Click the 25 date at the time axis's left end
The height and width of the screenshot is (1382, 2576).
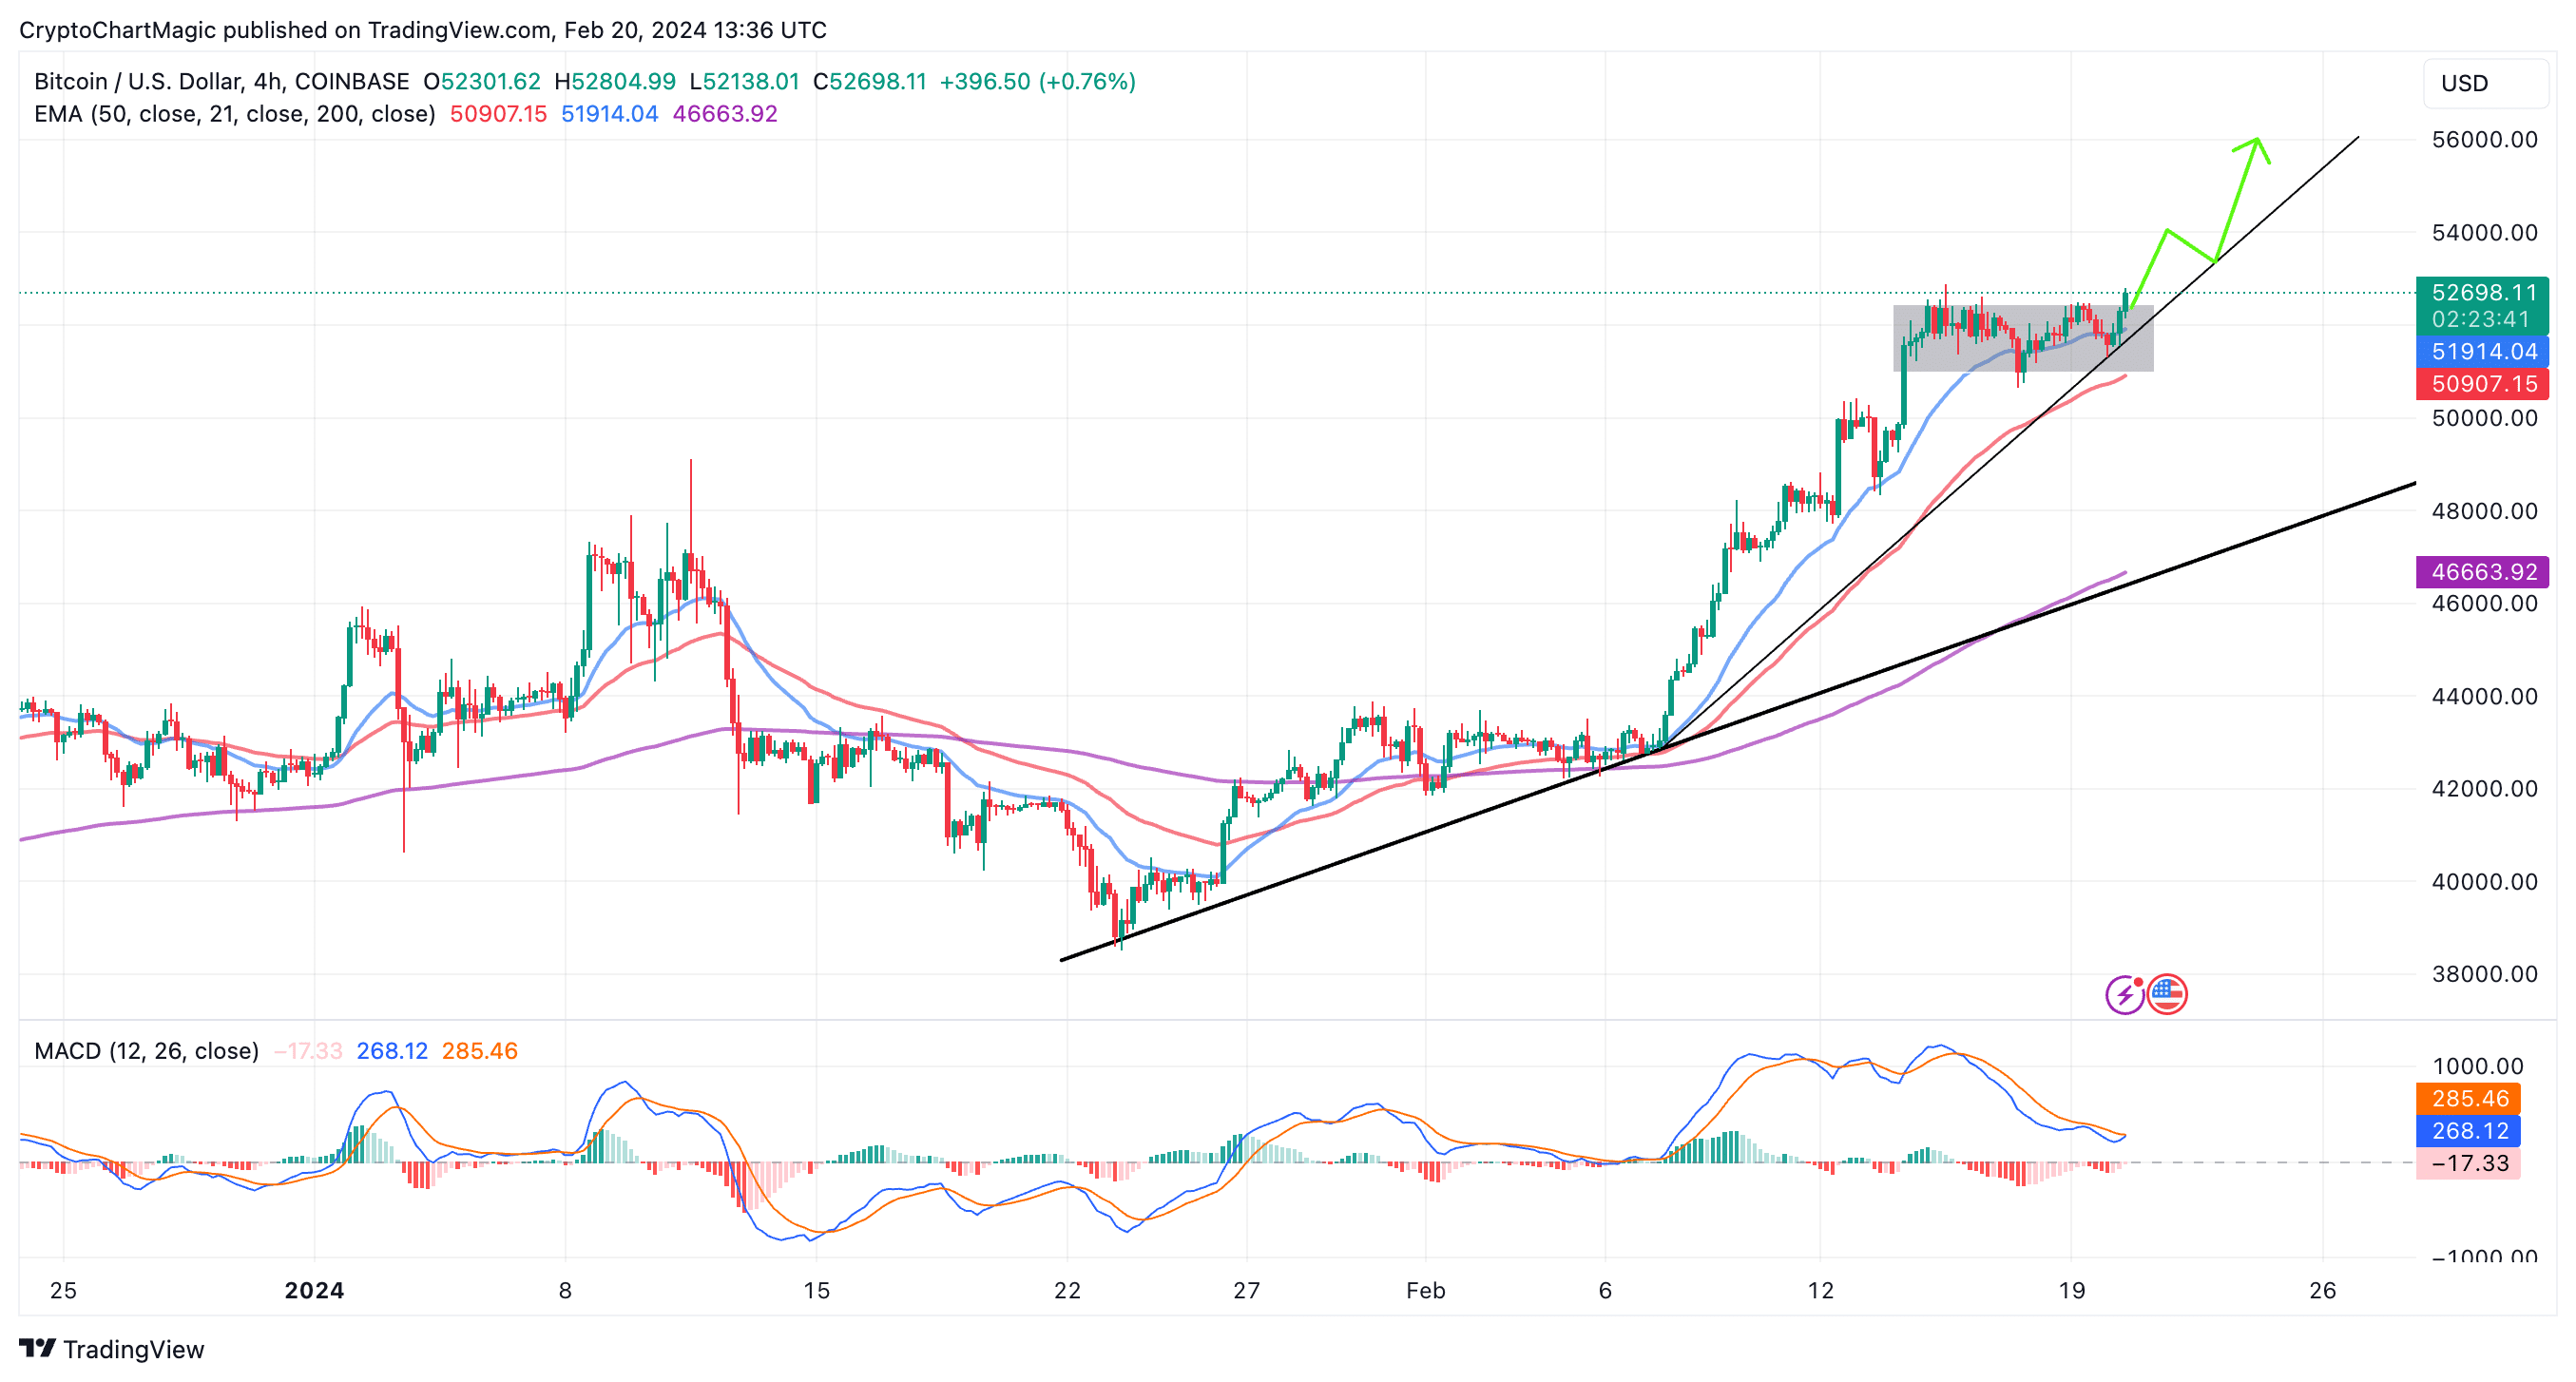pos(63,1290)
